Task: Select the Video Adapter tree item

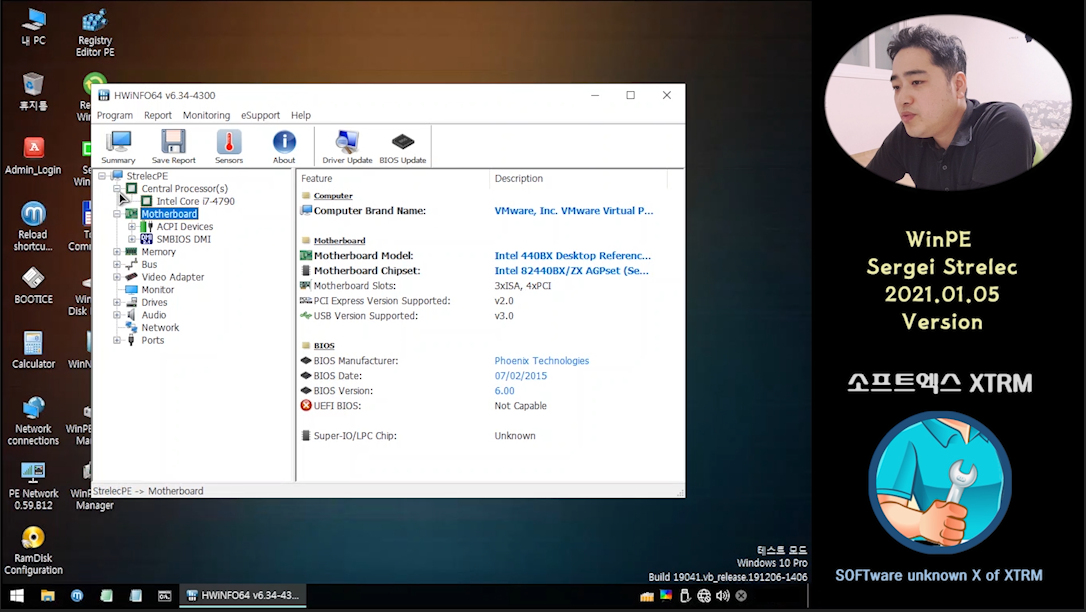Action: coord(172,277)
